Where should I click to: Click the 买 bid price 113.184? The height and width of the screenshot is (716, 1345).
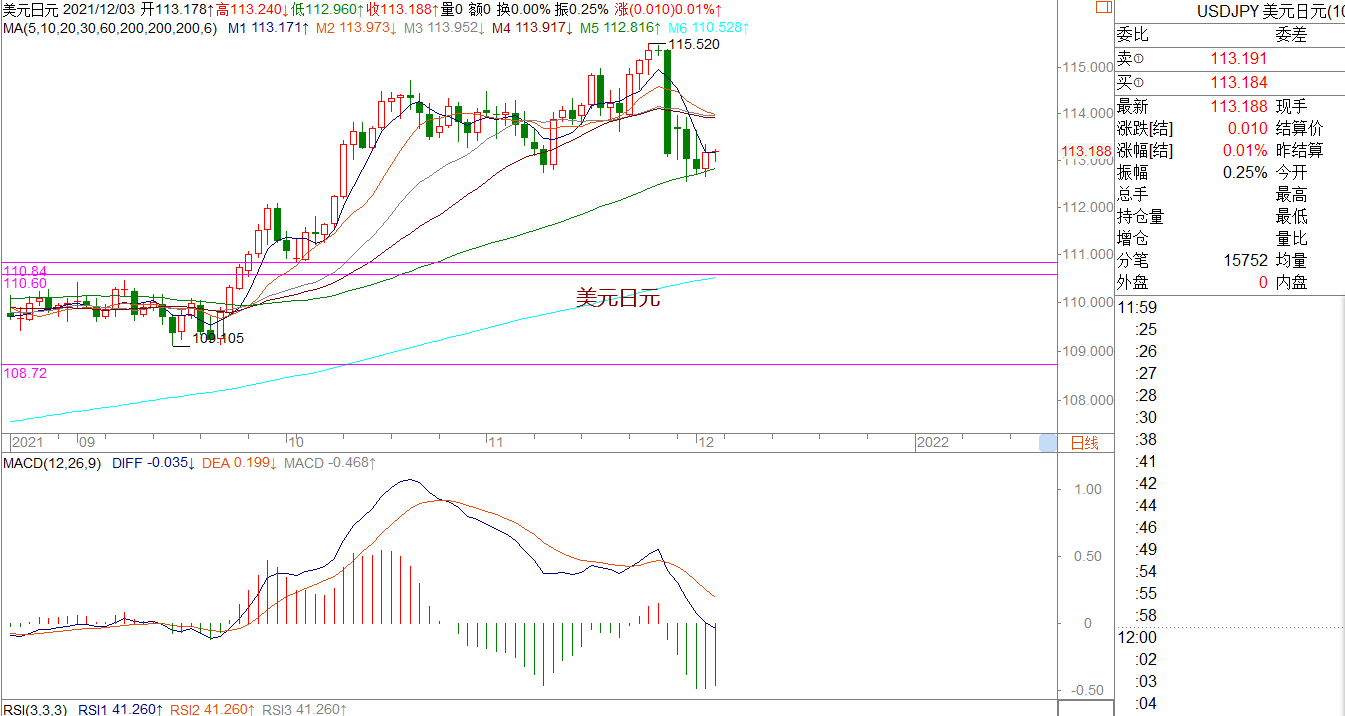pos(1238,82)
